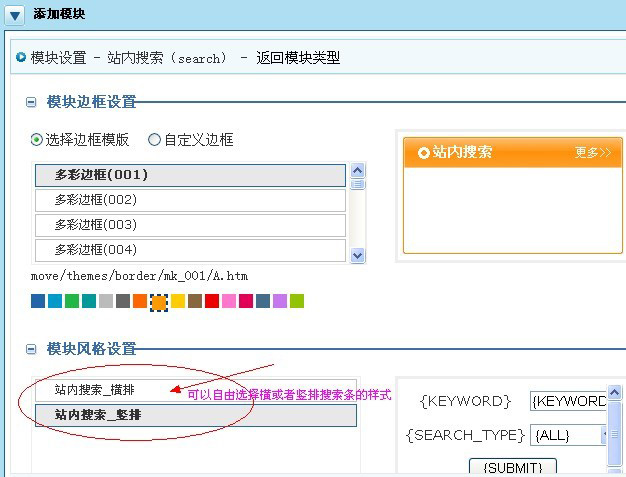Pick the teal color swatch
The width and height of the screenshot is (626, 477).
pos(89,301)
